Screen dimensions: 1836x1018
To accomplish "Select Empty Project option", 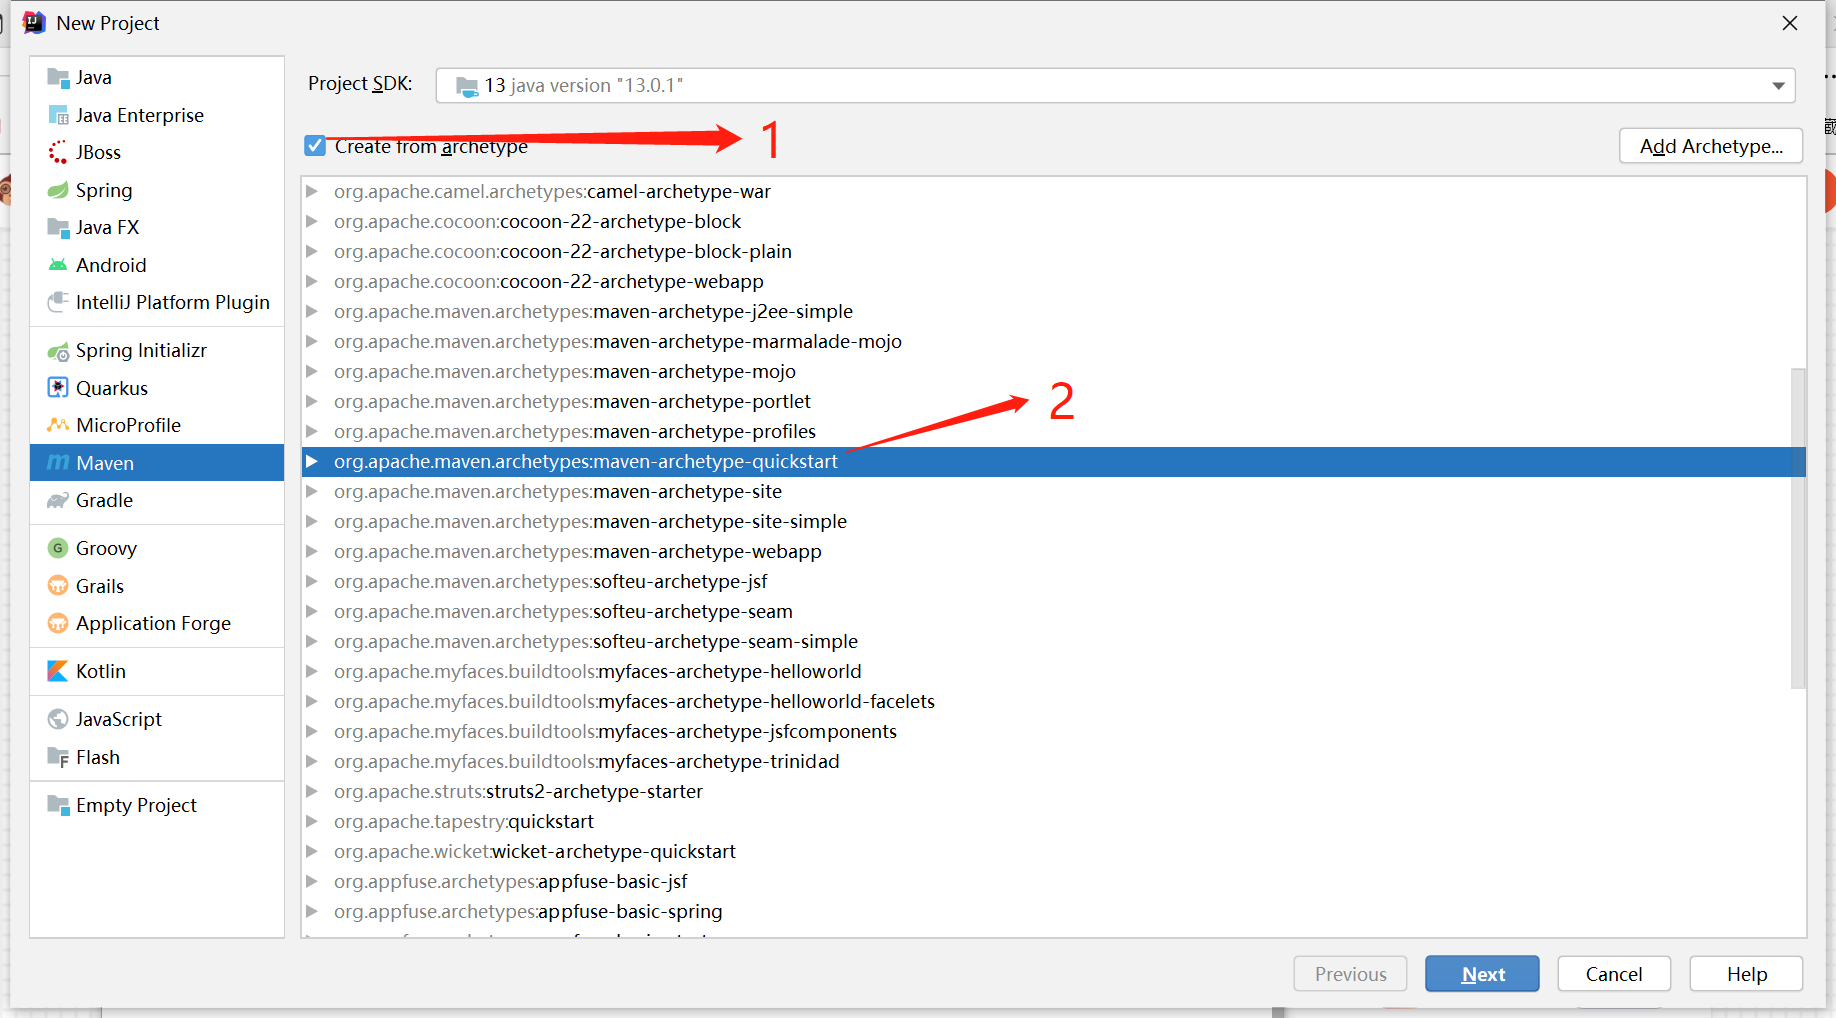I will tap(157, 805).
